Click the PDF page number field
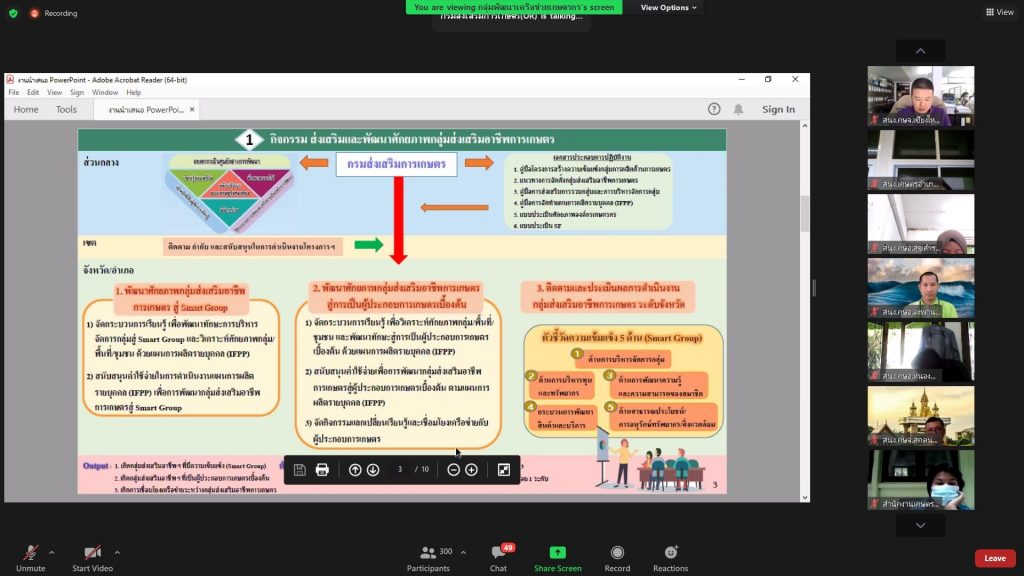The width and height of the screenshot is (1024, 576). [400, 470]
